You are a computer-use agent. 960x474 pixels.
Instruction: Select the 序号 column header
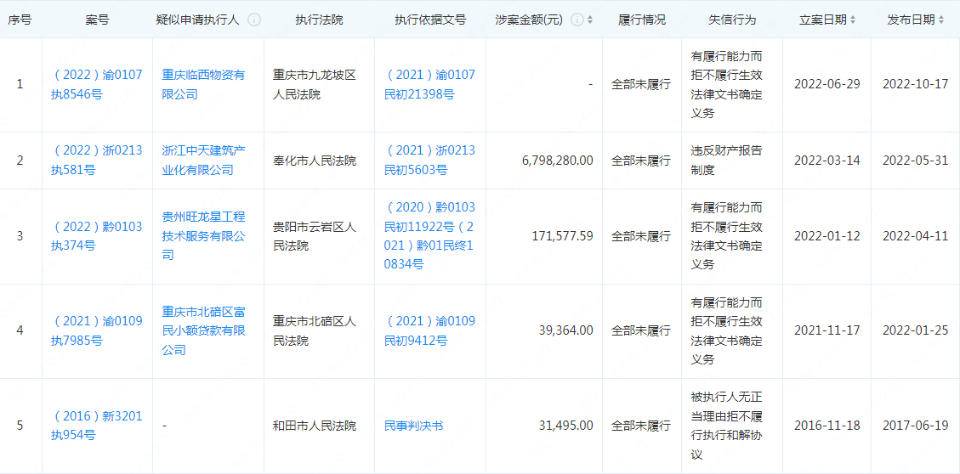pos(19,20)
